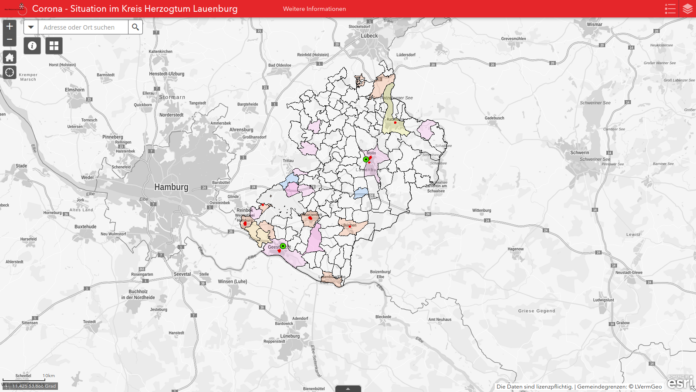The width and height of the screenshot is (696, 392).
Task: Click the Esri logo
Action: (x=680, y=382)
